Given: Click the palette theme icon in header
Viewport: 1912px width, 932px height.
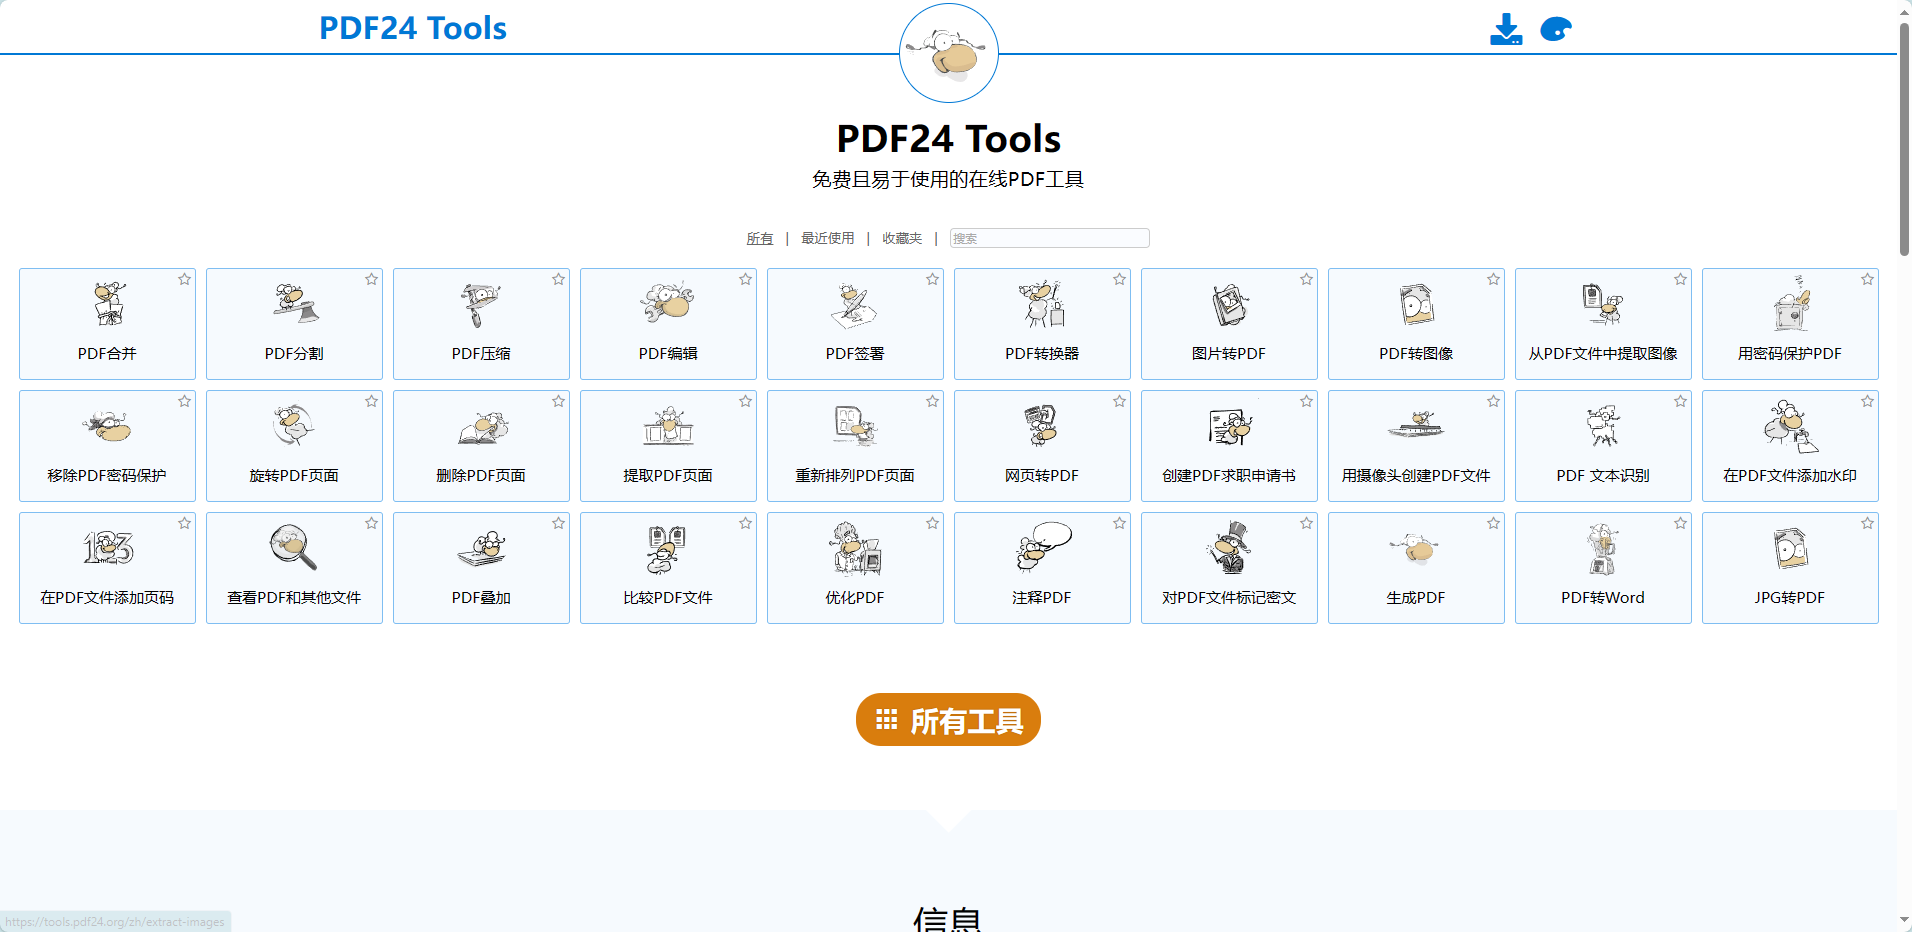Looking at the screenshot, I should (1556, 30).
